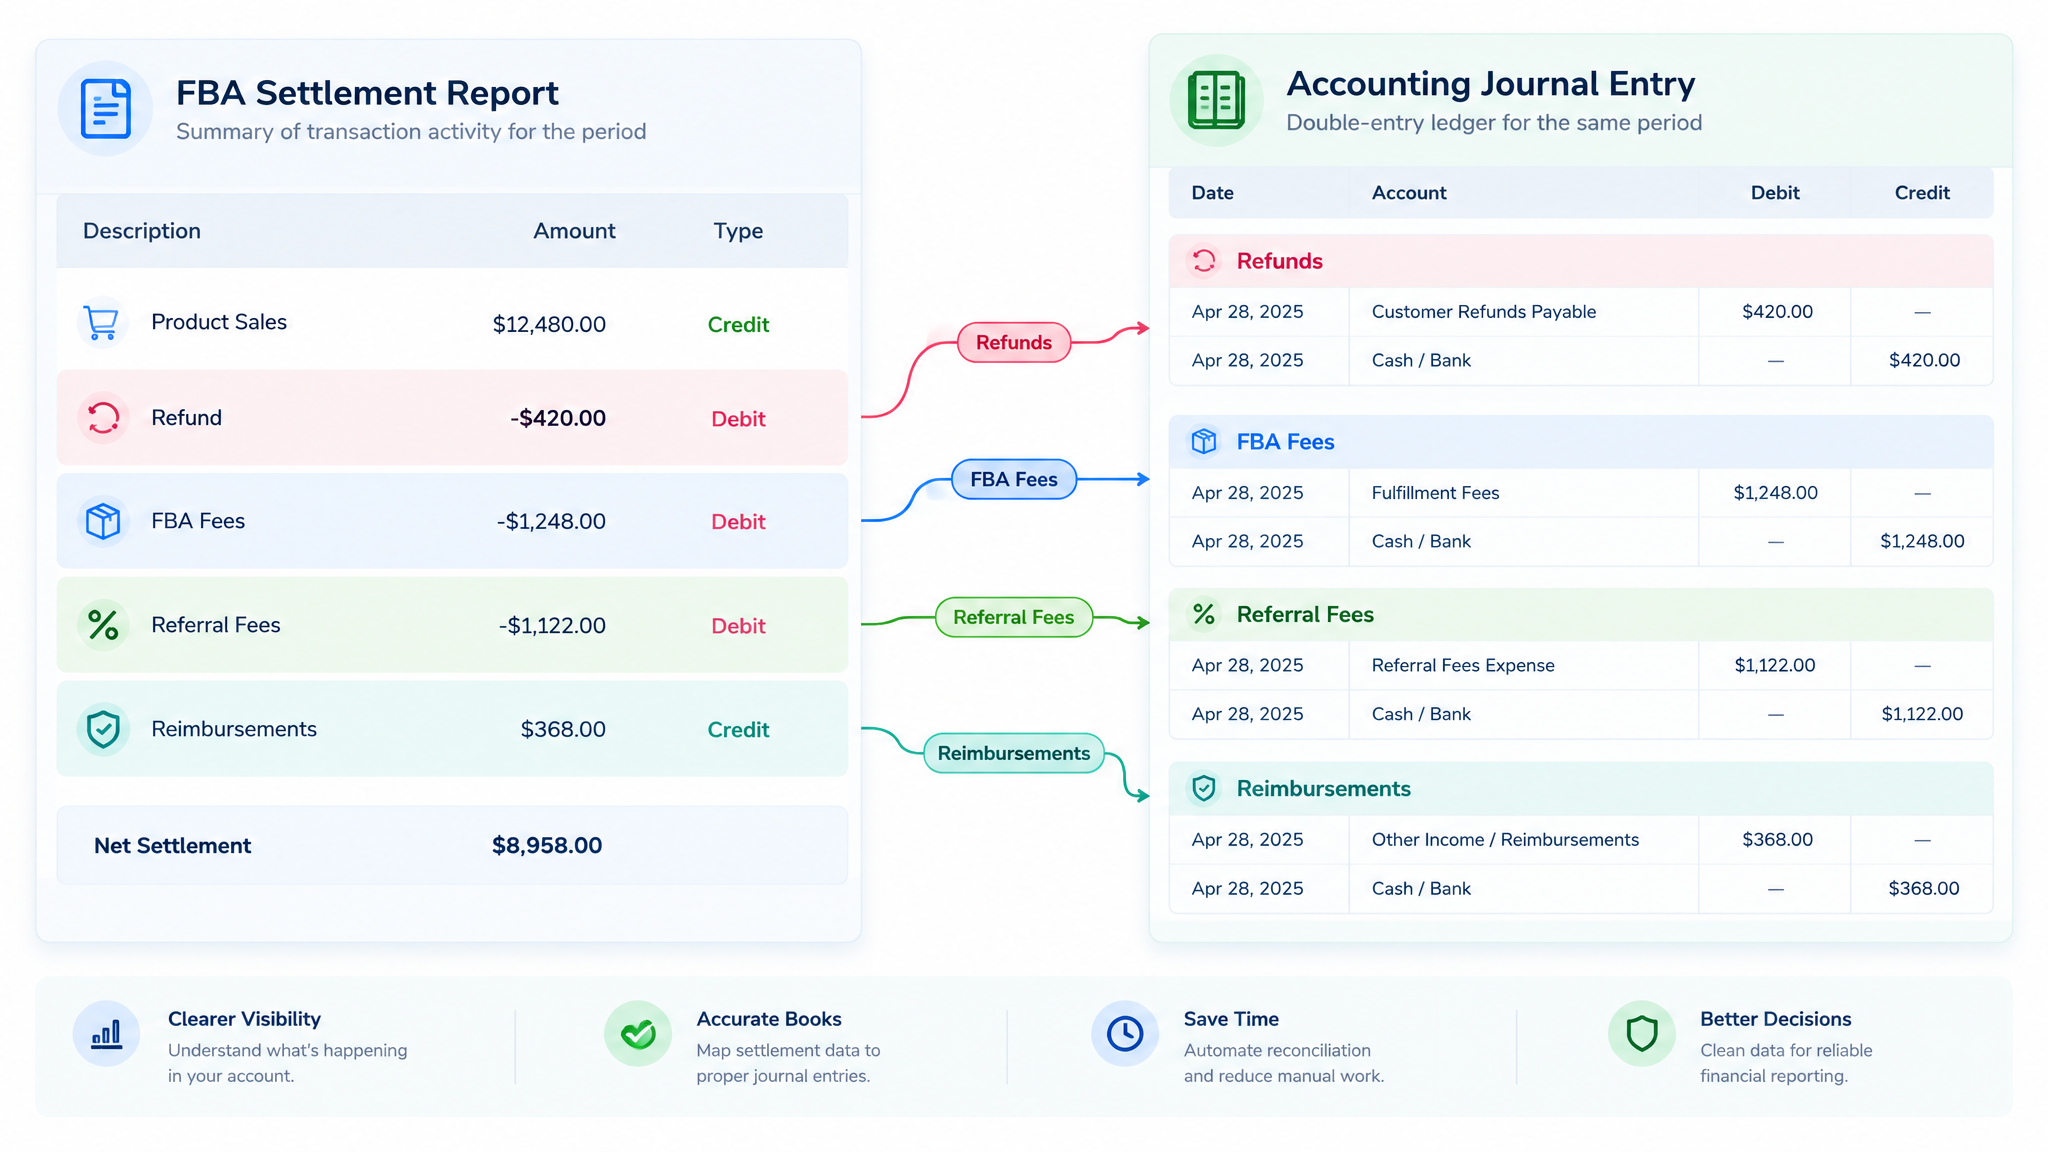Click the Net Settlement label
2048x1152 pixels.
tap(172, 845)
